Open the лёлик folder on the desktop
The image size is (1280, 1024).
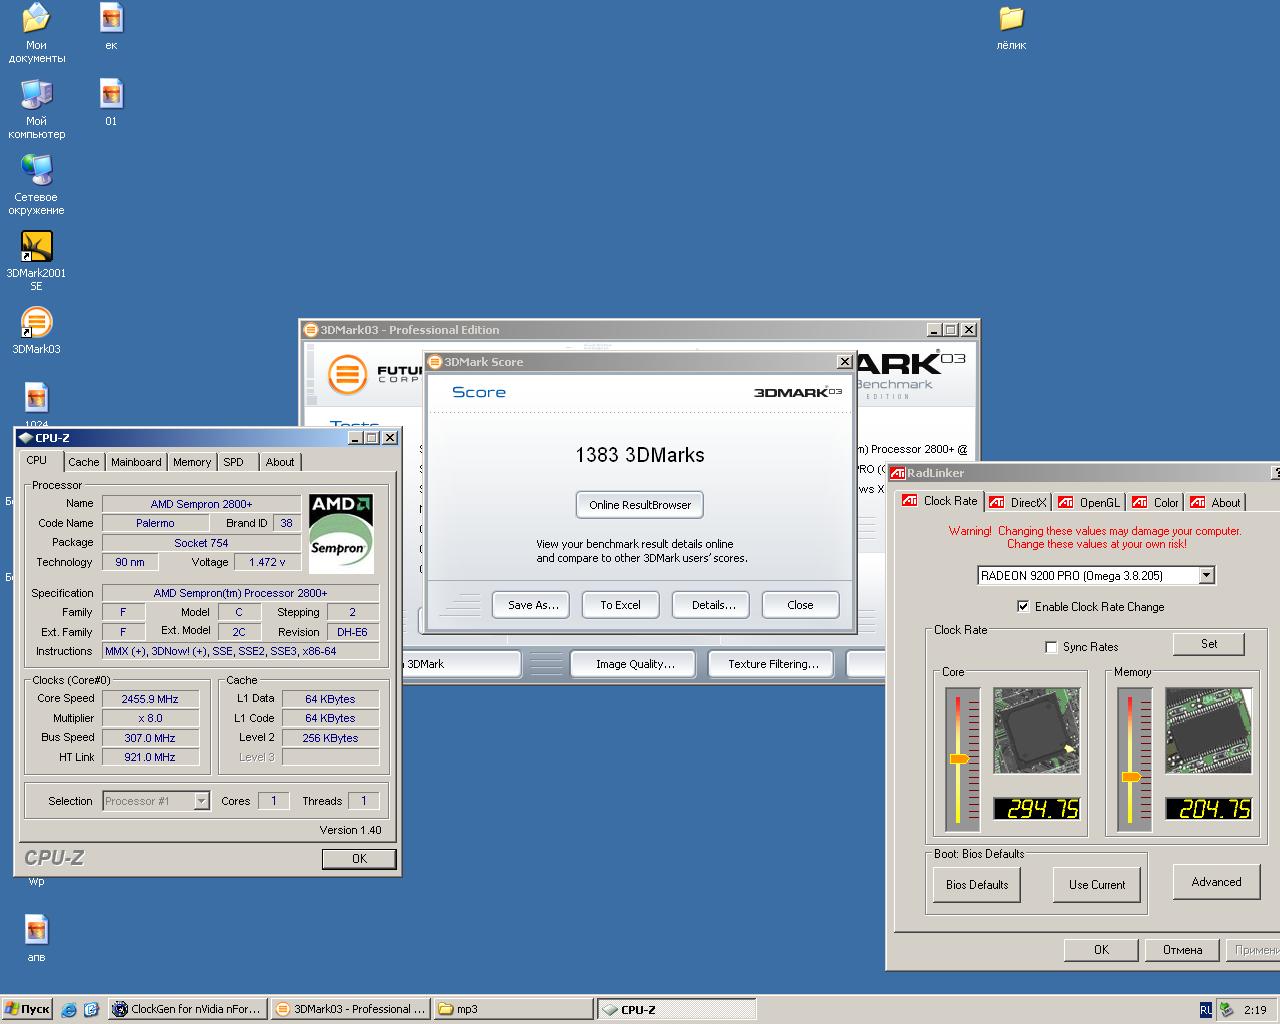click(x=1011, y=26)
